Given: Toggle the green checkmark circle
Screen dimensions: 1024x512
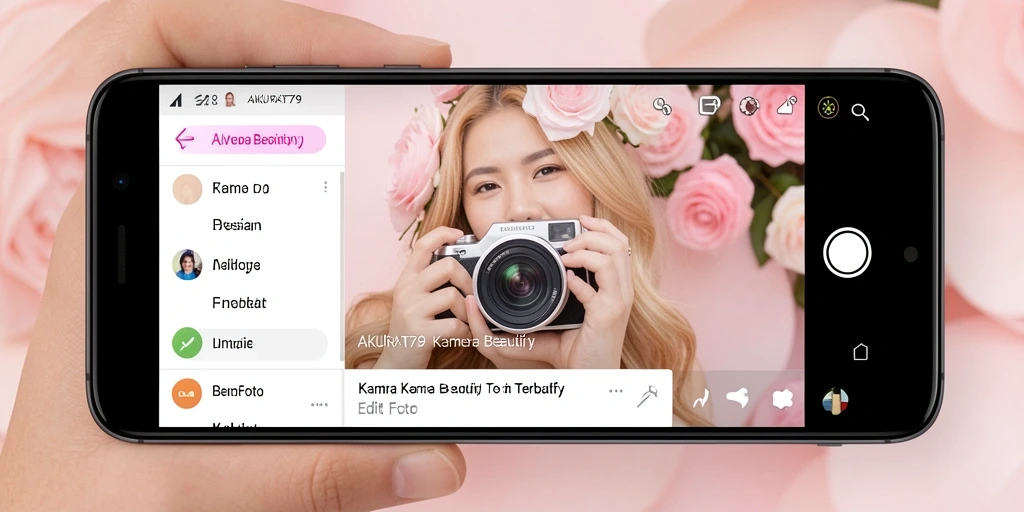Looking at the screenshot, I should point(187,343).
